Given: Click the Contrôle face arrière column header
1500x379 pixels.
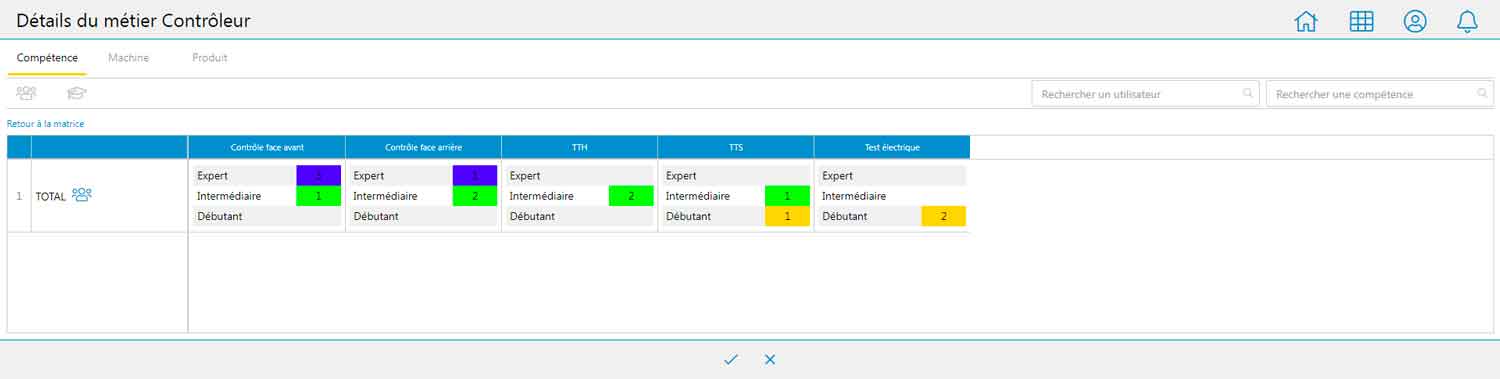Looking at the screenshot, I should [423, 147].
